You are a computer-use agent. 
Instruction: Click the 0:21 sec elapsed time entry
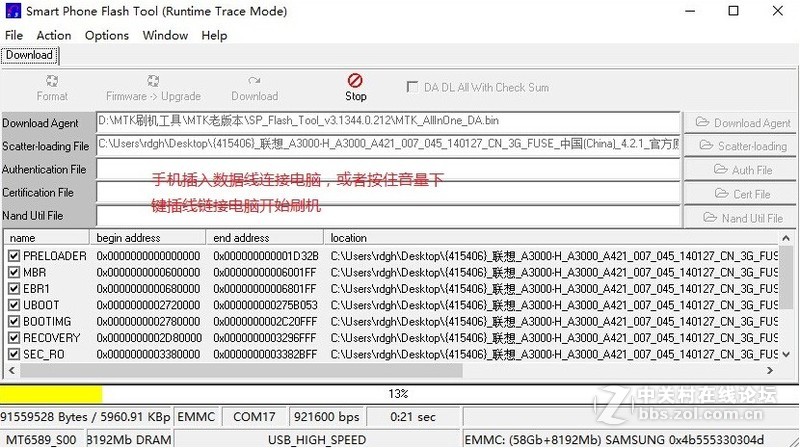point(413,417)
